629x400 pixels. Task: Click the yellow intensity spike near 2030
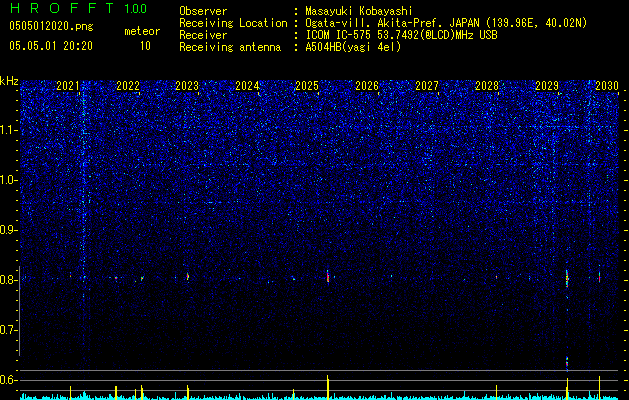[599, 388]
